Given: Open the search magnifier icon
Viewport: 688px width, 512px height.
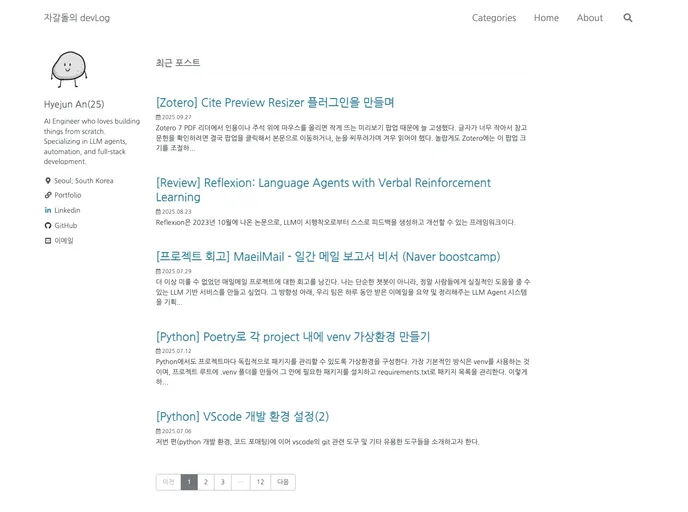Looking at the screenshot, I should (x=628, y=18).
